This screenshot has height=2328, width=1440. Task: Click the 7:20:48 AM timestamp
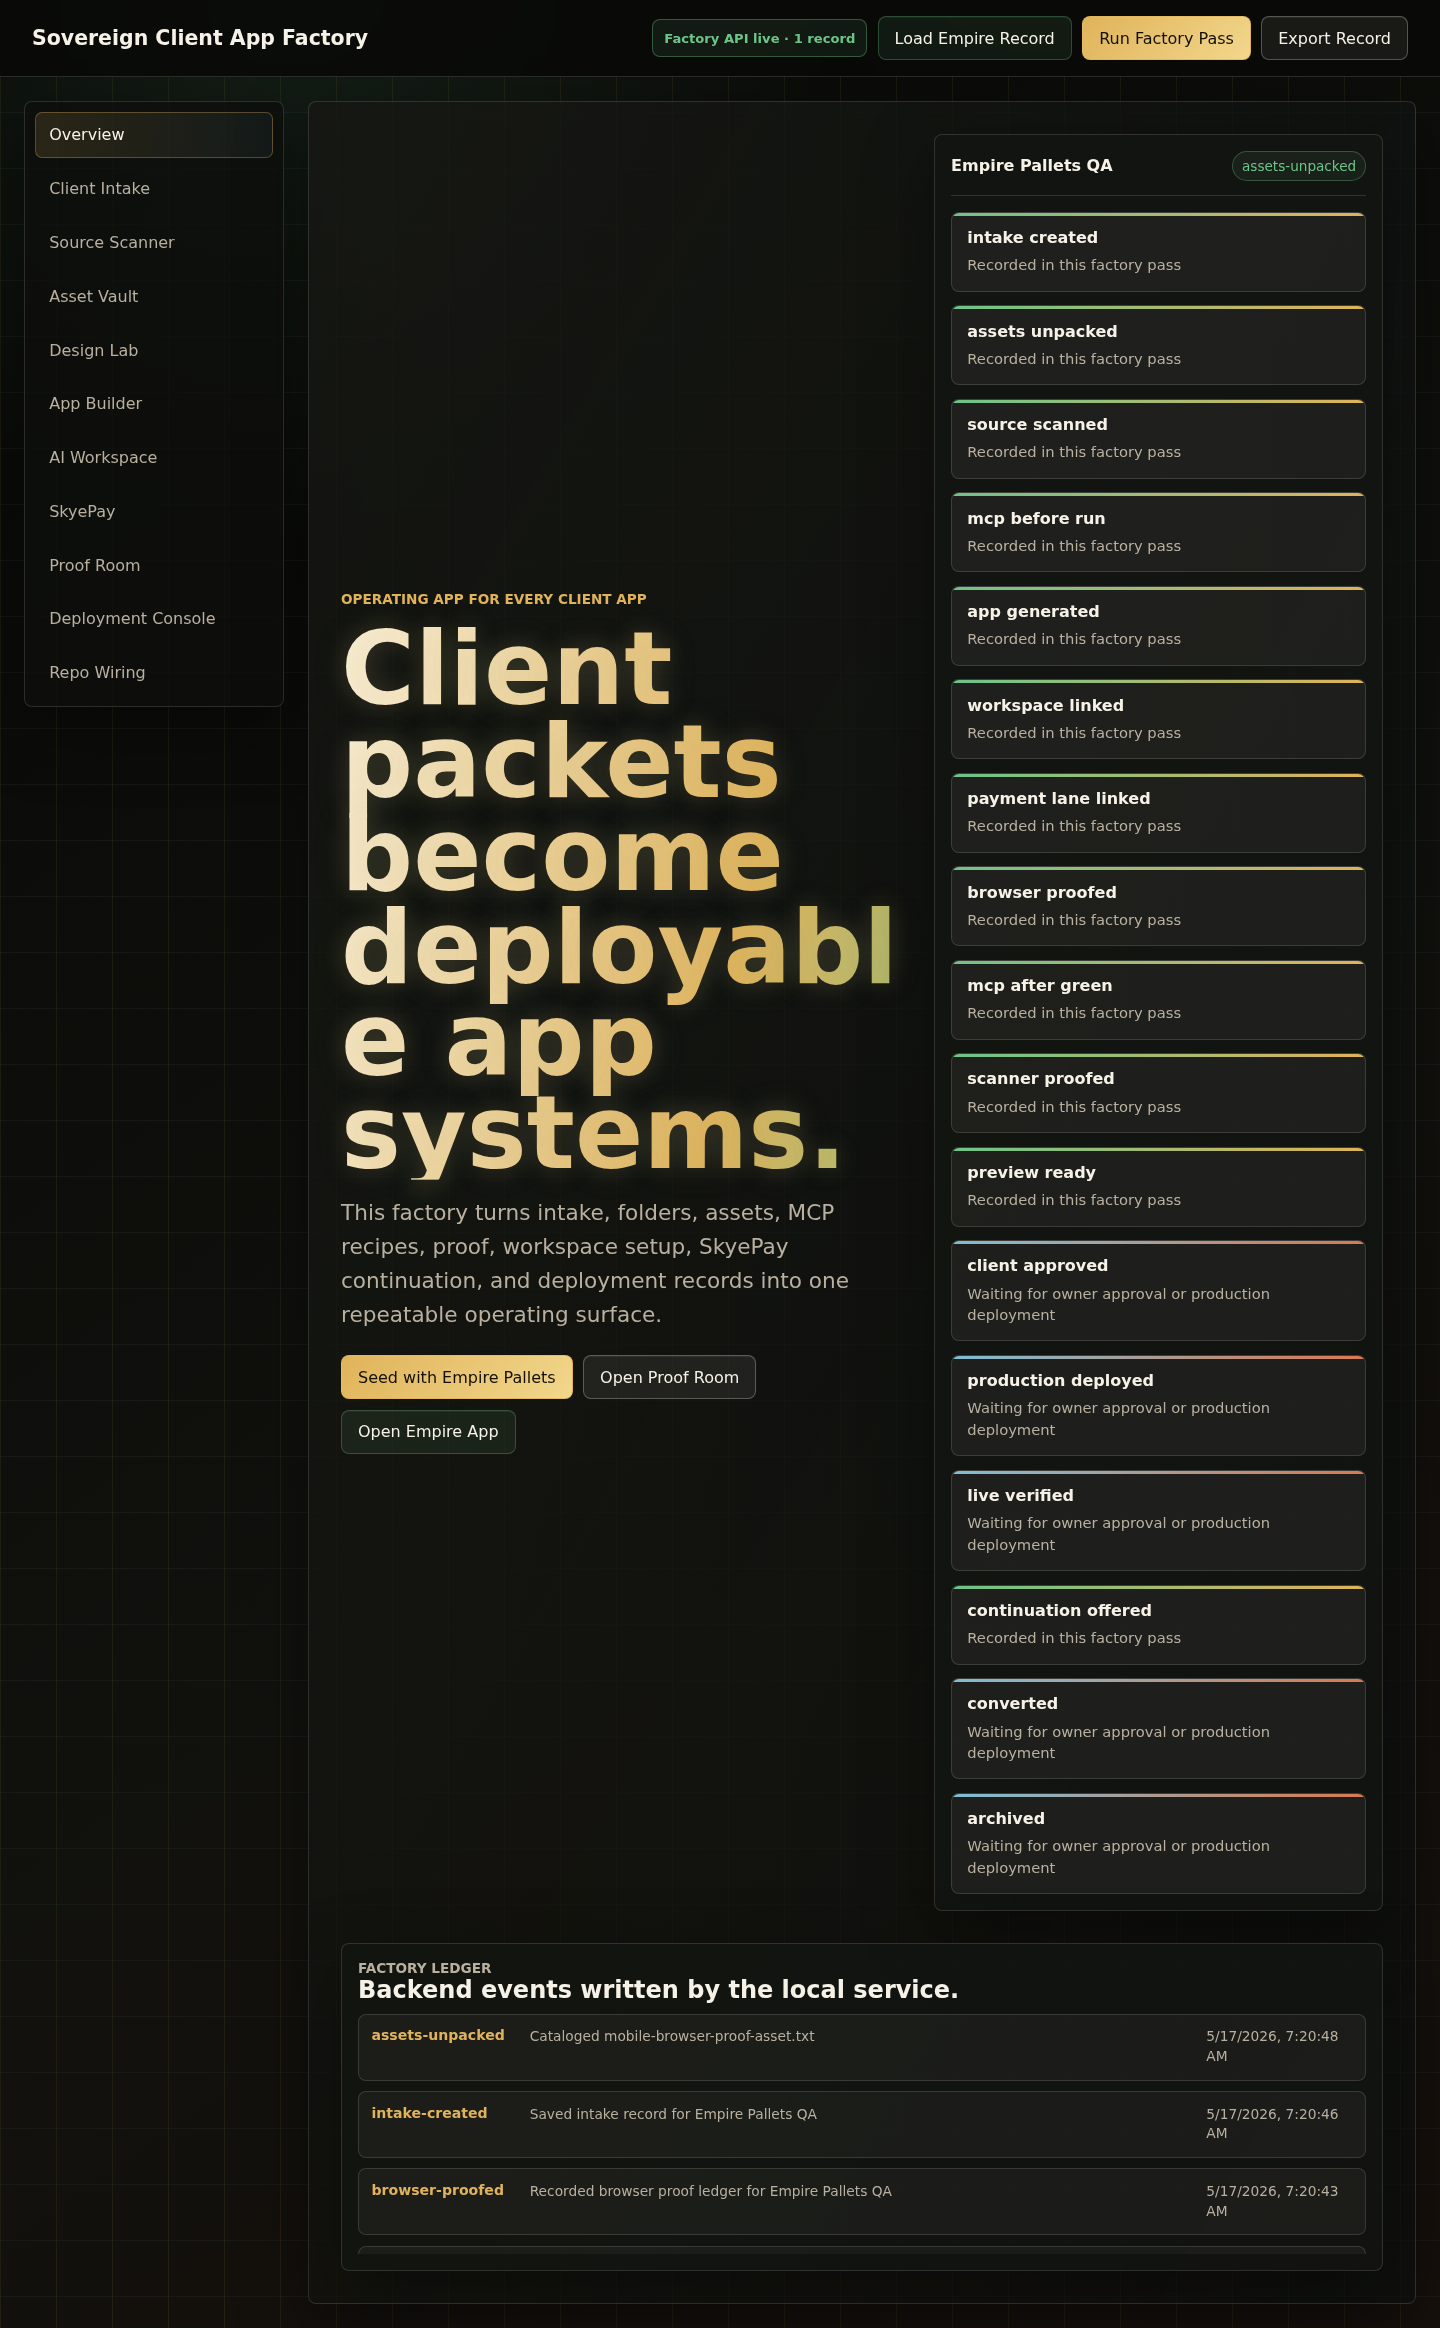click(1272, 2046)
